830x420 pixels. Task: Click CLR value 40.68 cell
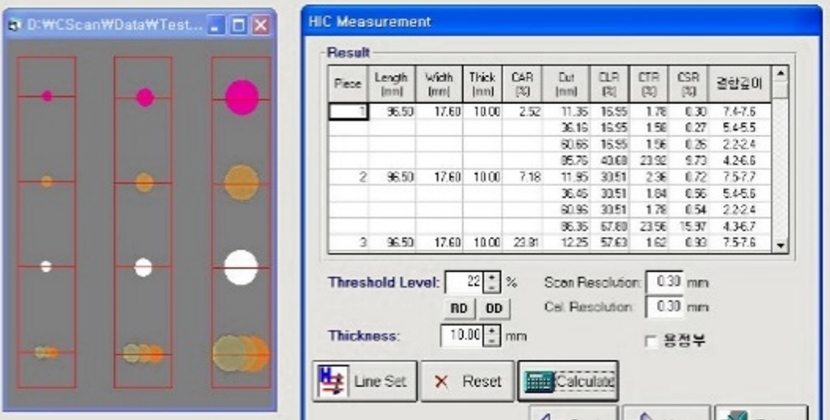[609, 160]
